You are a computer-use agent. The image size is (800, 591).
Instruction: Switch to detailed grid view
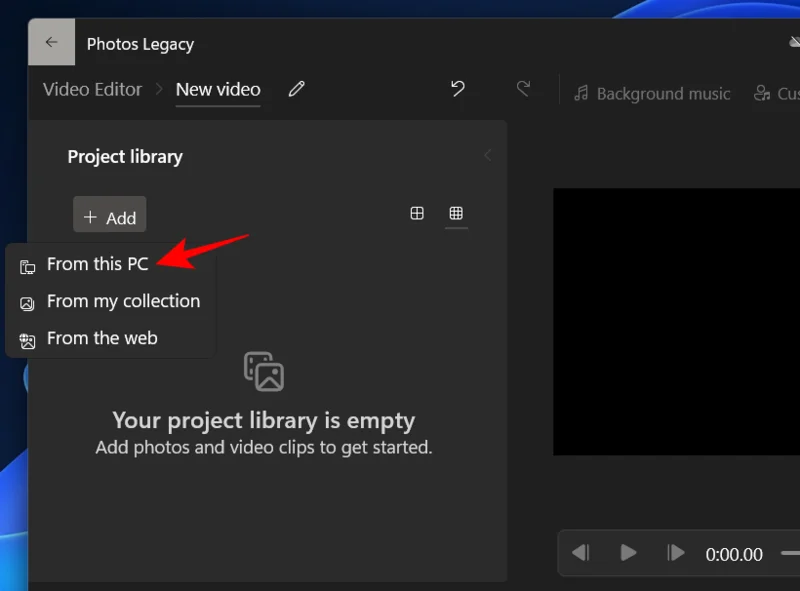[416, 213]
